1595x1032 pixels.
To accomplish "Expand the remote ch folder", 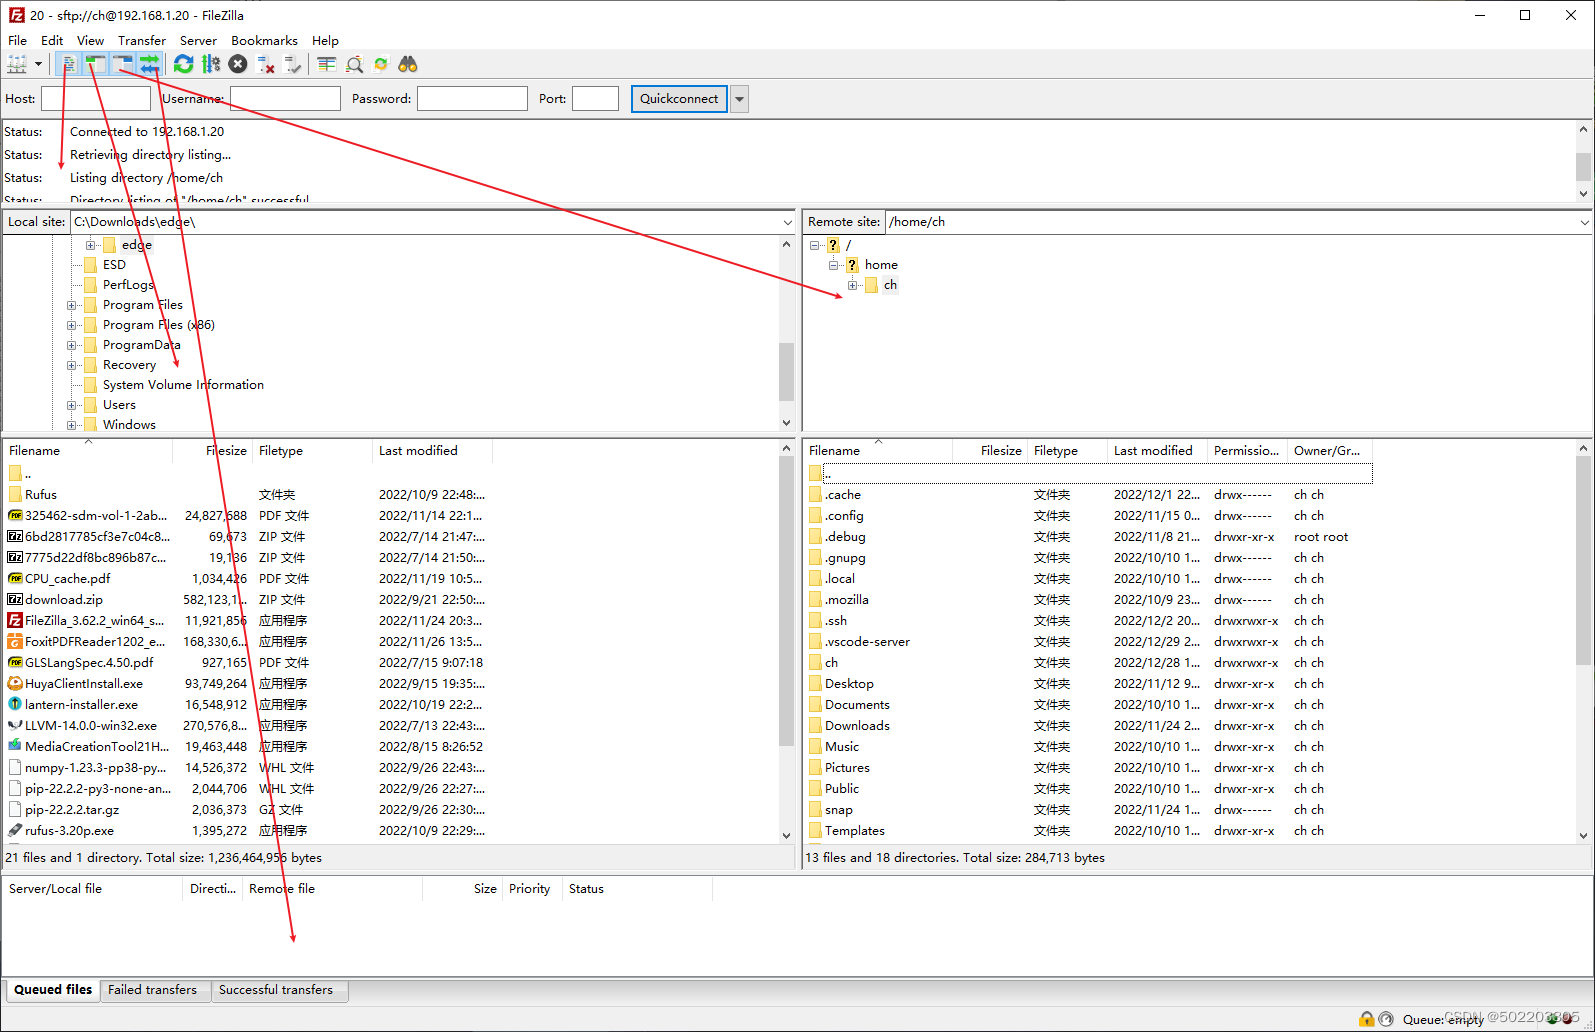I will click(x=853, y=285).
